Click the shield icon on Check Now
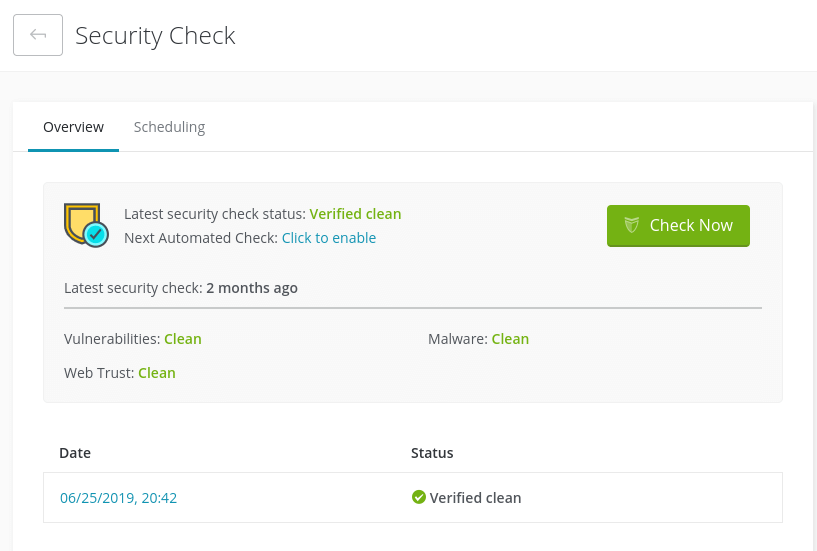 click(632, 225)
